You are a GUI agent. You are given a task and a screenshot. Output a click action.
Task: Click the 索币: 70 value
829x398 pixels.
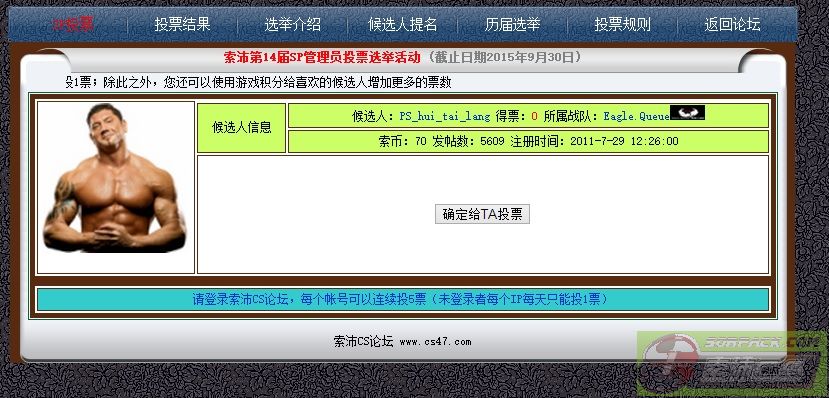pyautogui.click(x=402, y=142)
